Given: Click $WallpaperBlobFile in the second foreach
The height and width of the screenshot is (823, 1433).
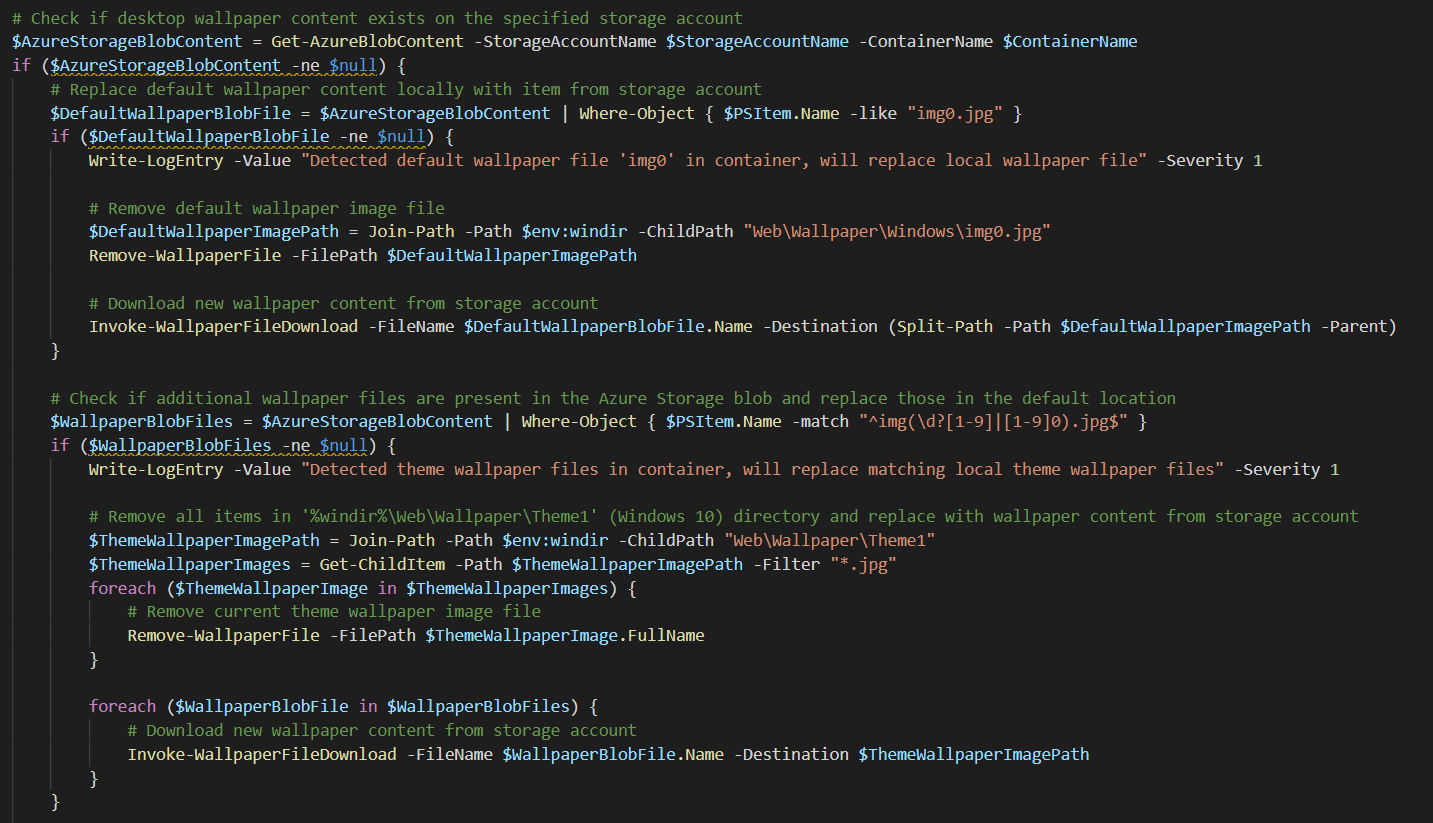Looking at the screenshot, I should click(262, 706).
